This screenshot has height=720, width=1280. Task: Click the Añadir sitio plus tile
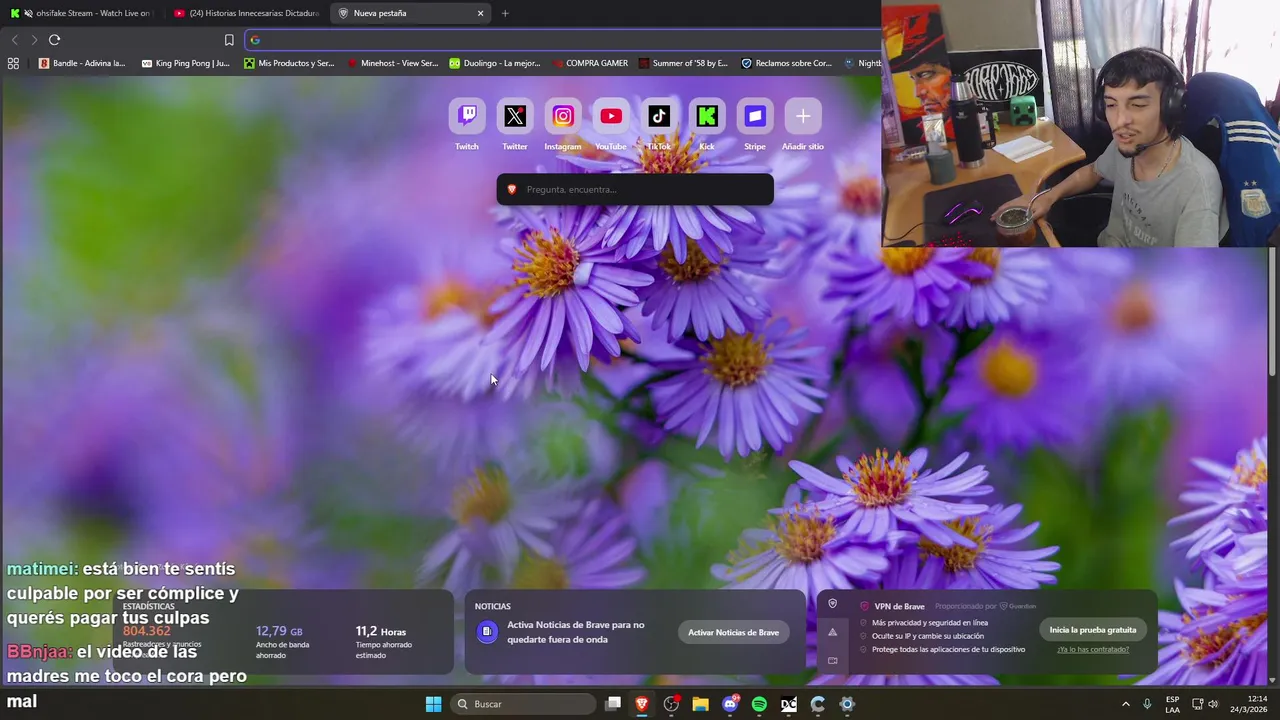pyautogui.click(x=803, y=117)
